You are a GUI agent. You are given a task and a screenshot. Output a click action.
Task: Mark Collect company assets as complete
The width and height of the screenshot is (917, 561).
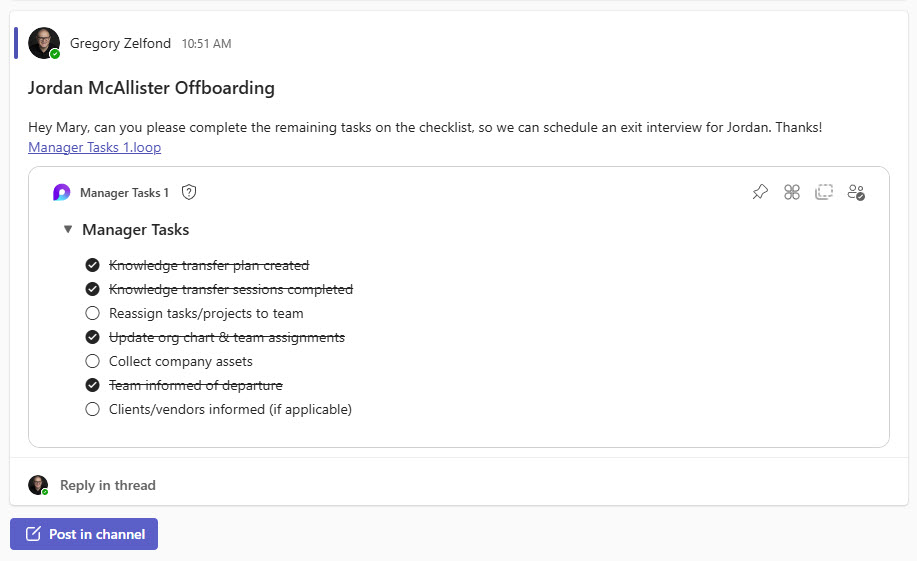pos(93,361)
